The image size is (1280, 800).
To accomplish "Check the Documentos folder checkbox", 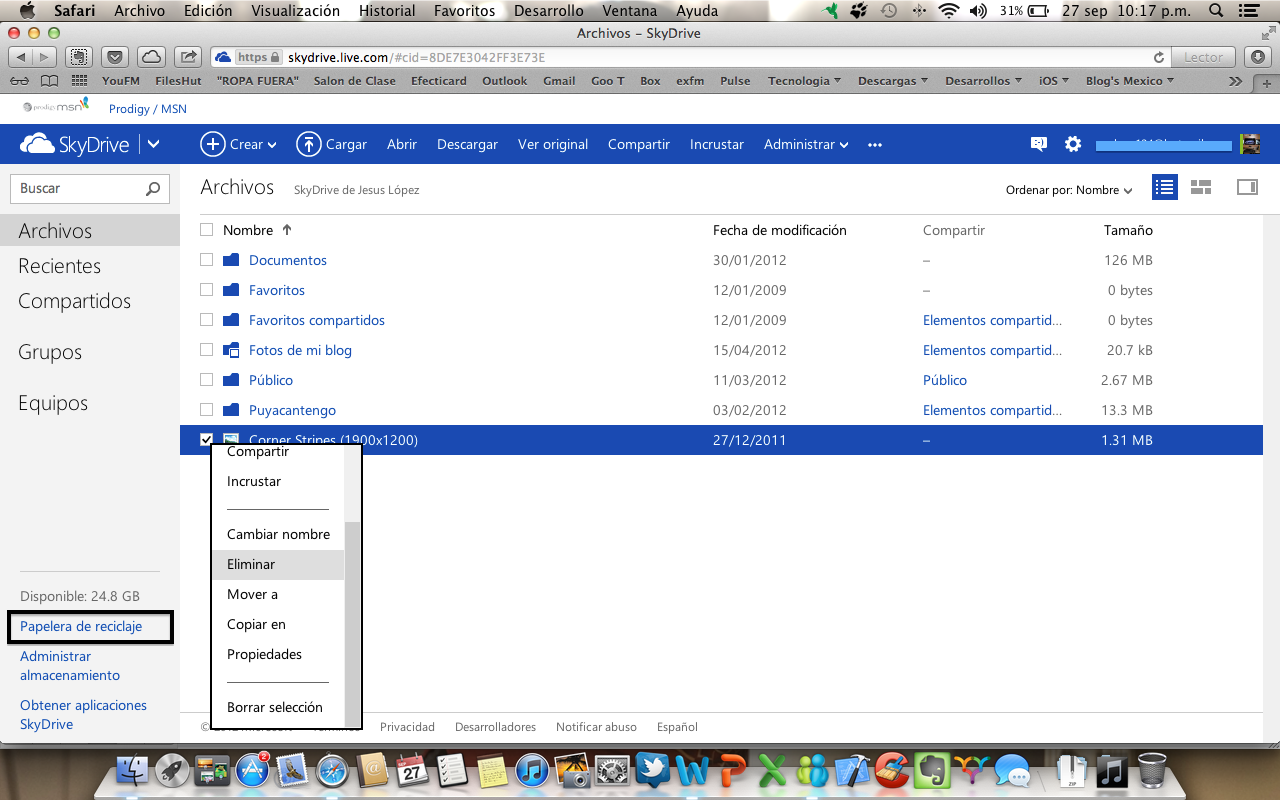I will [x=207, y=260].
